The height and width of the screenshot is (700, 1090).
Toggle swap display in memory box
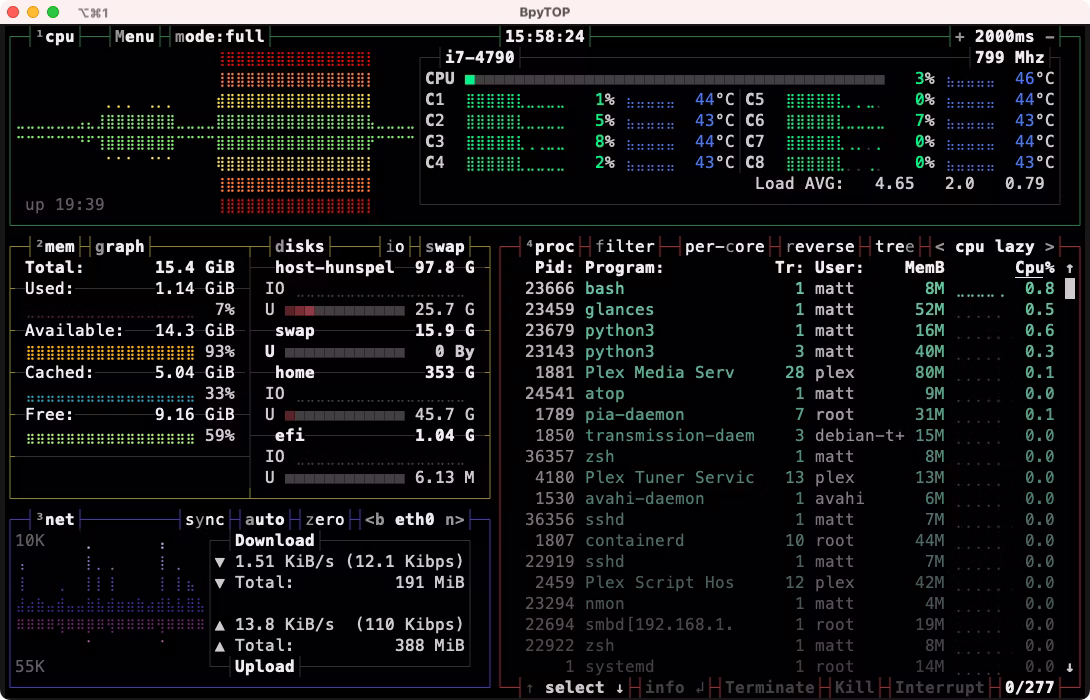coord(444,246)
